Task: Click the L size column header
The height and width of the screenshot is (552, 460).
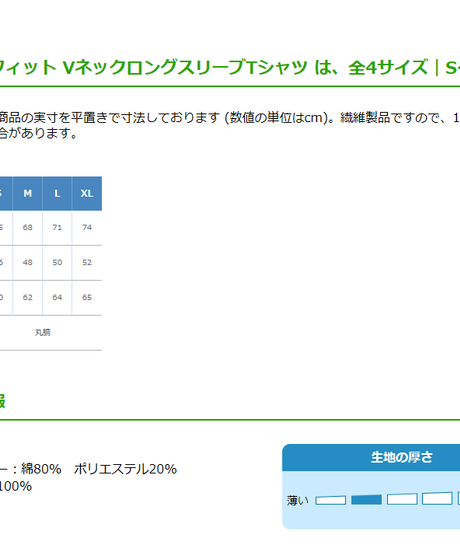Action: pos(57,193)
